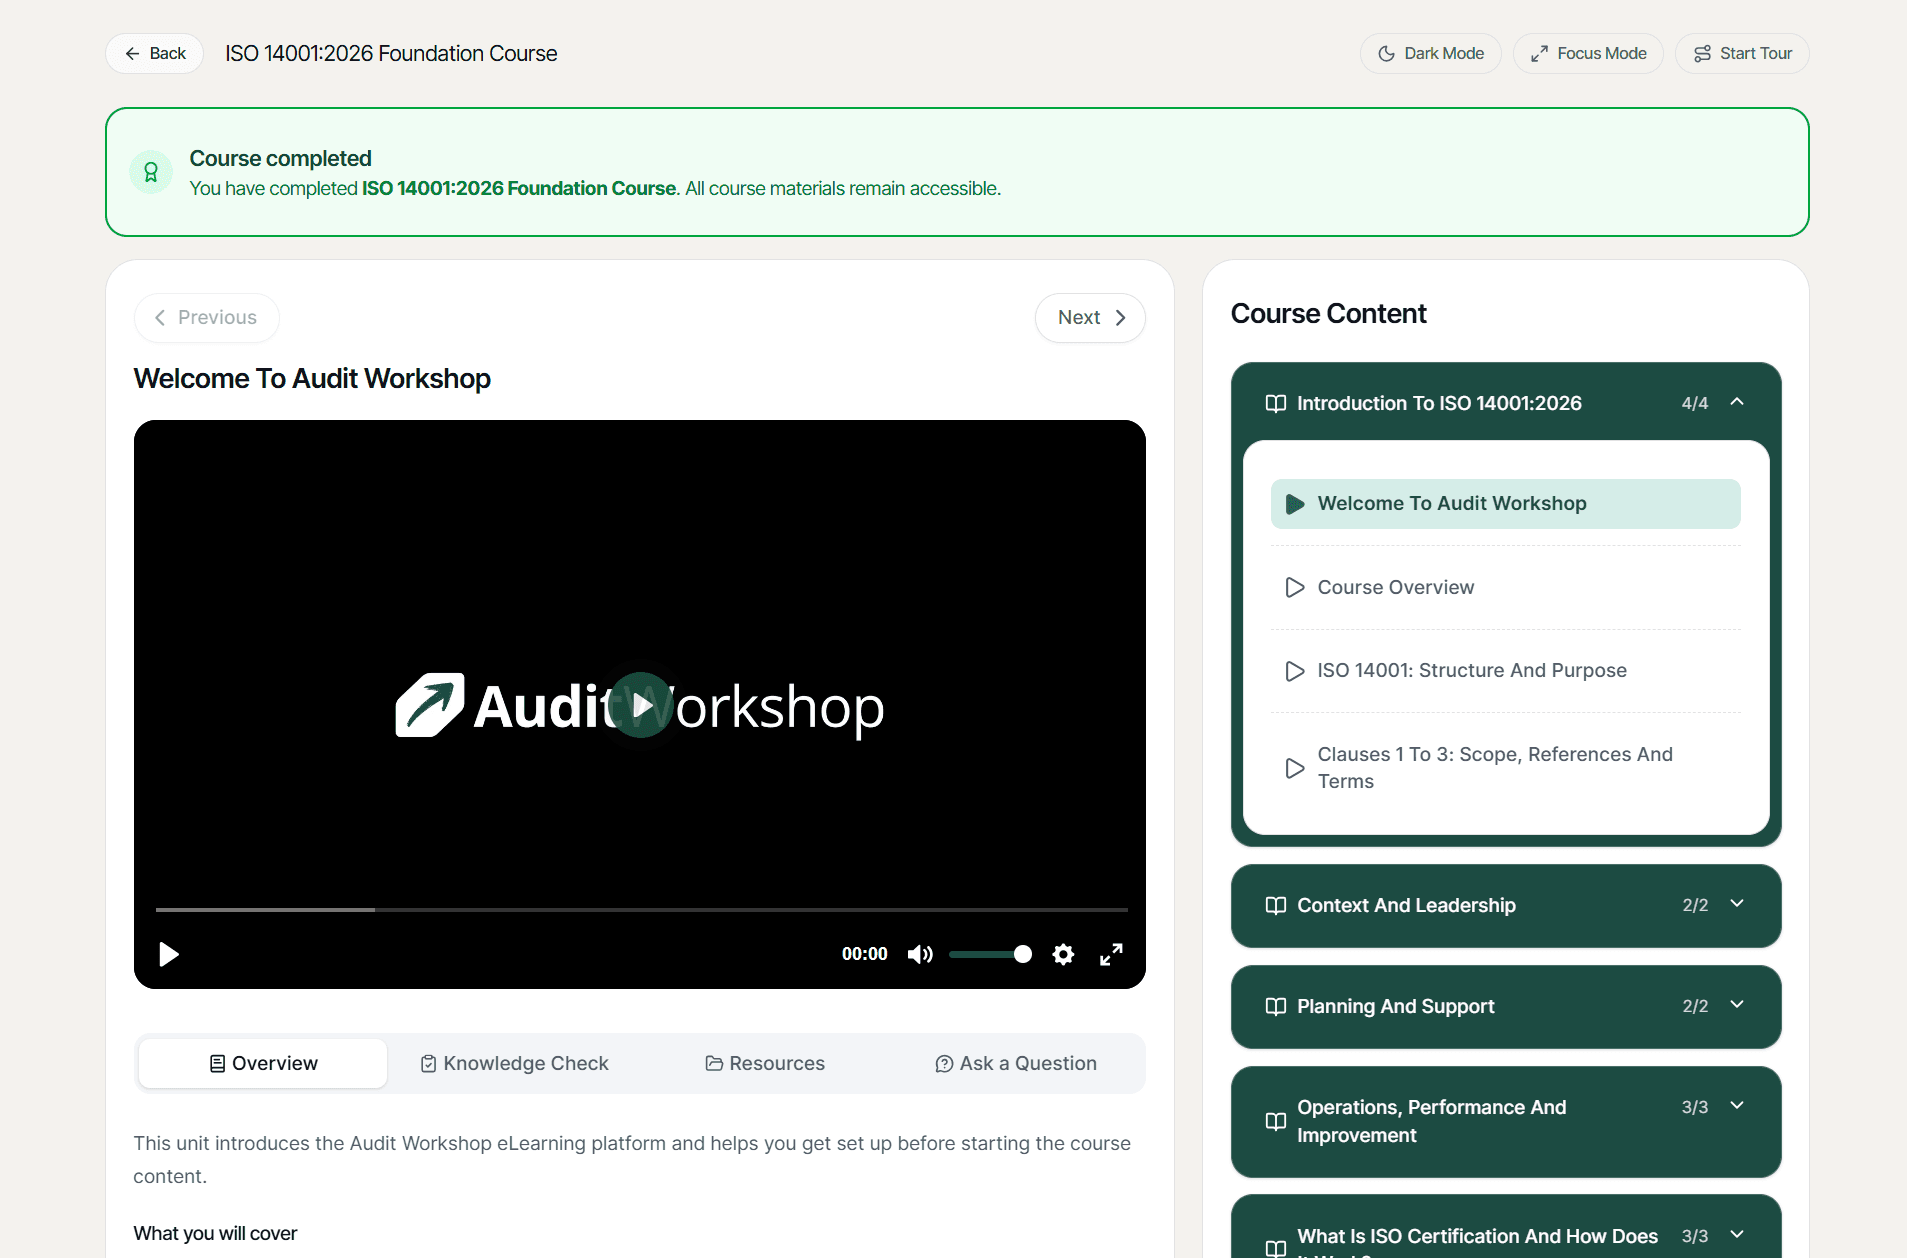Screen dimensions: 1907x1258
Task: Enable Dark Mode
Action: tap(1430, 53)
